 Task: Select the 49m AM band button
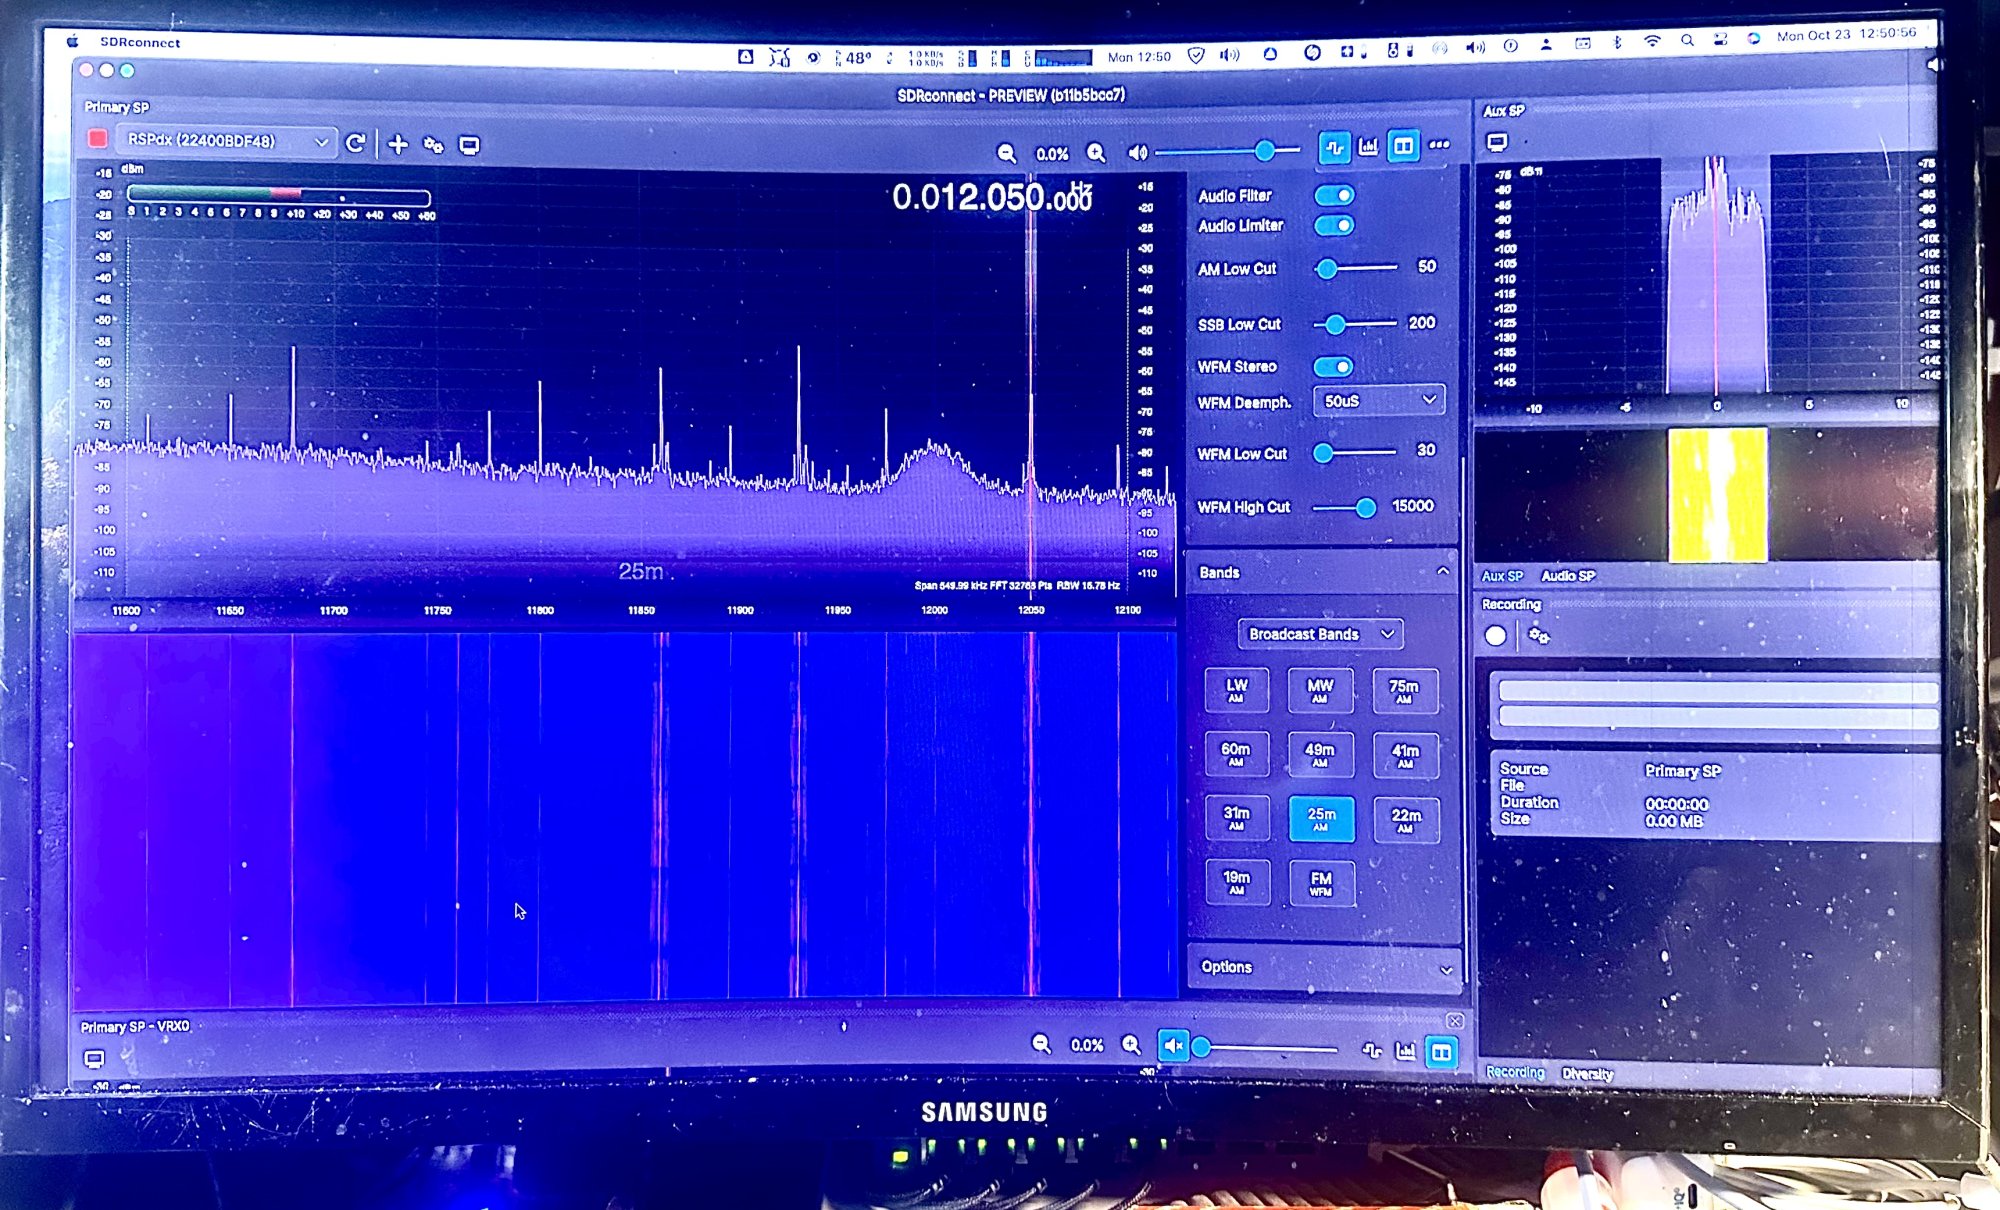[x=1320, y=754]
